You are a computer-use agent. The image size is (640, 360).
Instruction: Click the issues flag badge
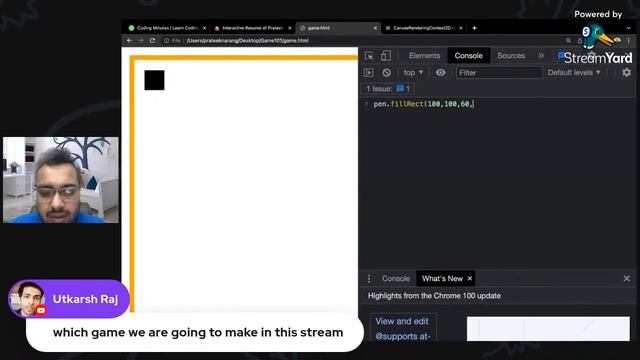403,89
